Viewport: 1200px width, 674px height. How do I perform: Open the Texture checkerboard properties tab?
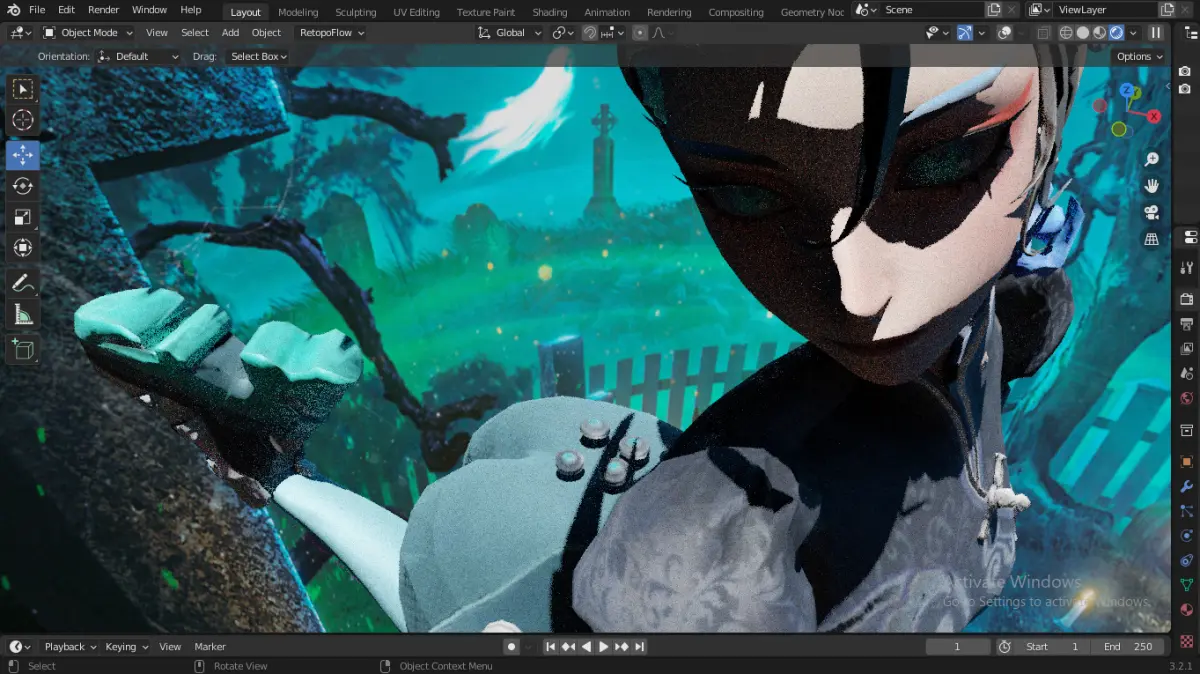click(x=1187, y=640)
